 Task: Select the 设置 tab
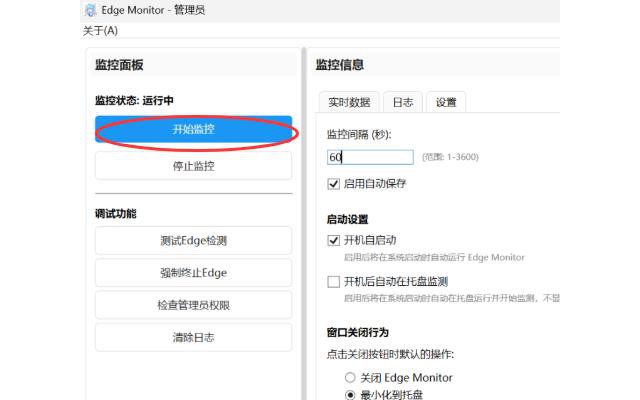point(446,102)
